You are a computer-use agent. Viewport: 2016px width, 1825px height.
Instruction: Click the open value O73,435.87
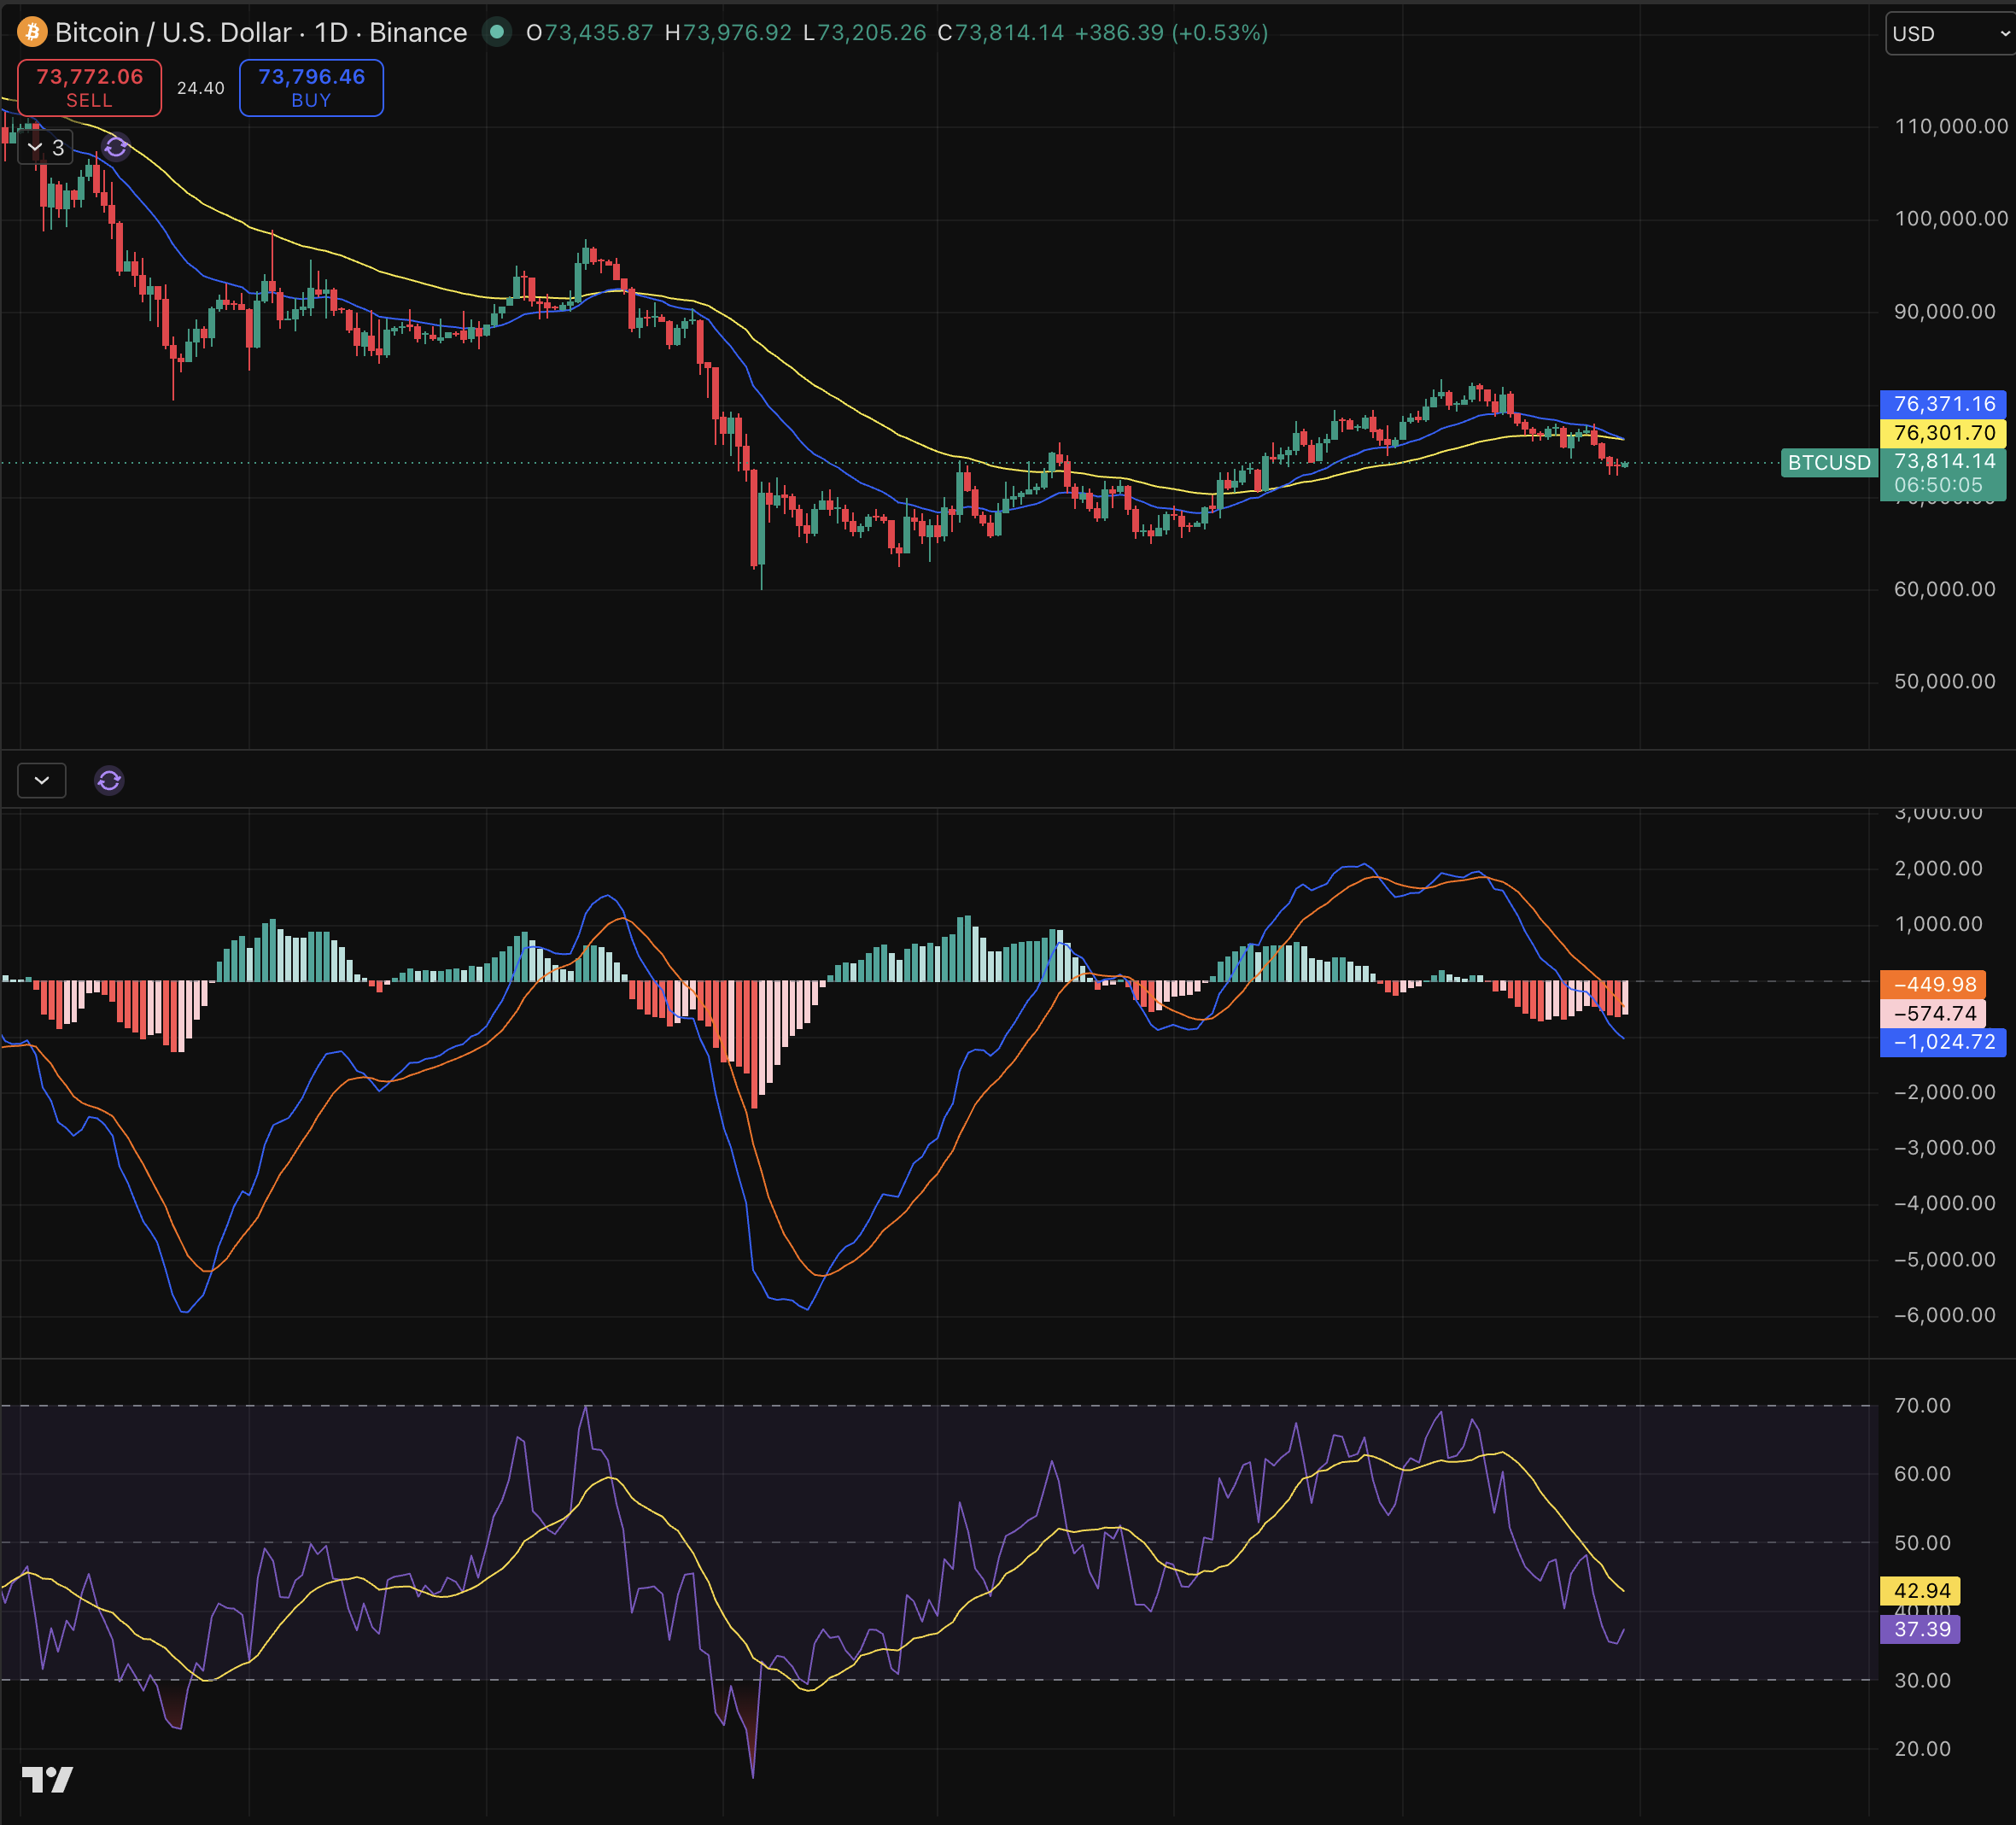(x=590, y=33)
